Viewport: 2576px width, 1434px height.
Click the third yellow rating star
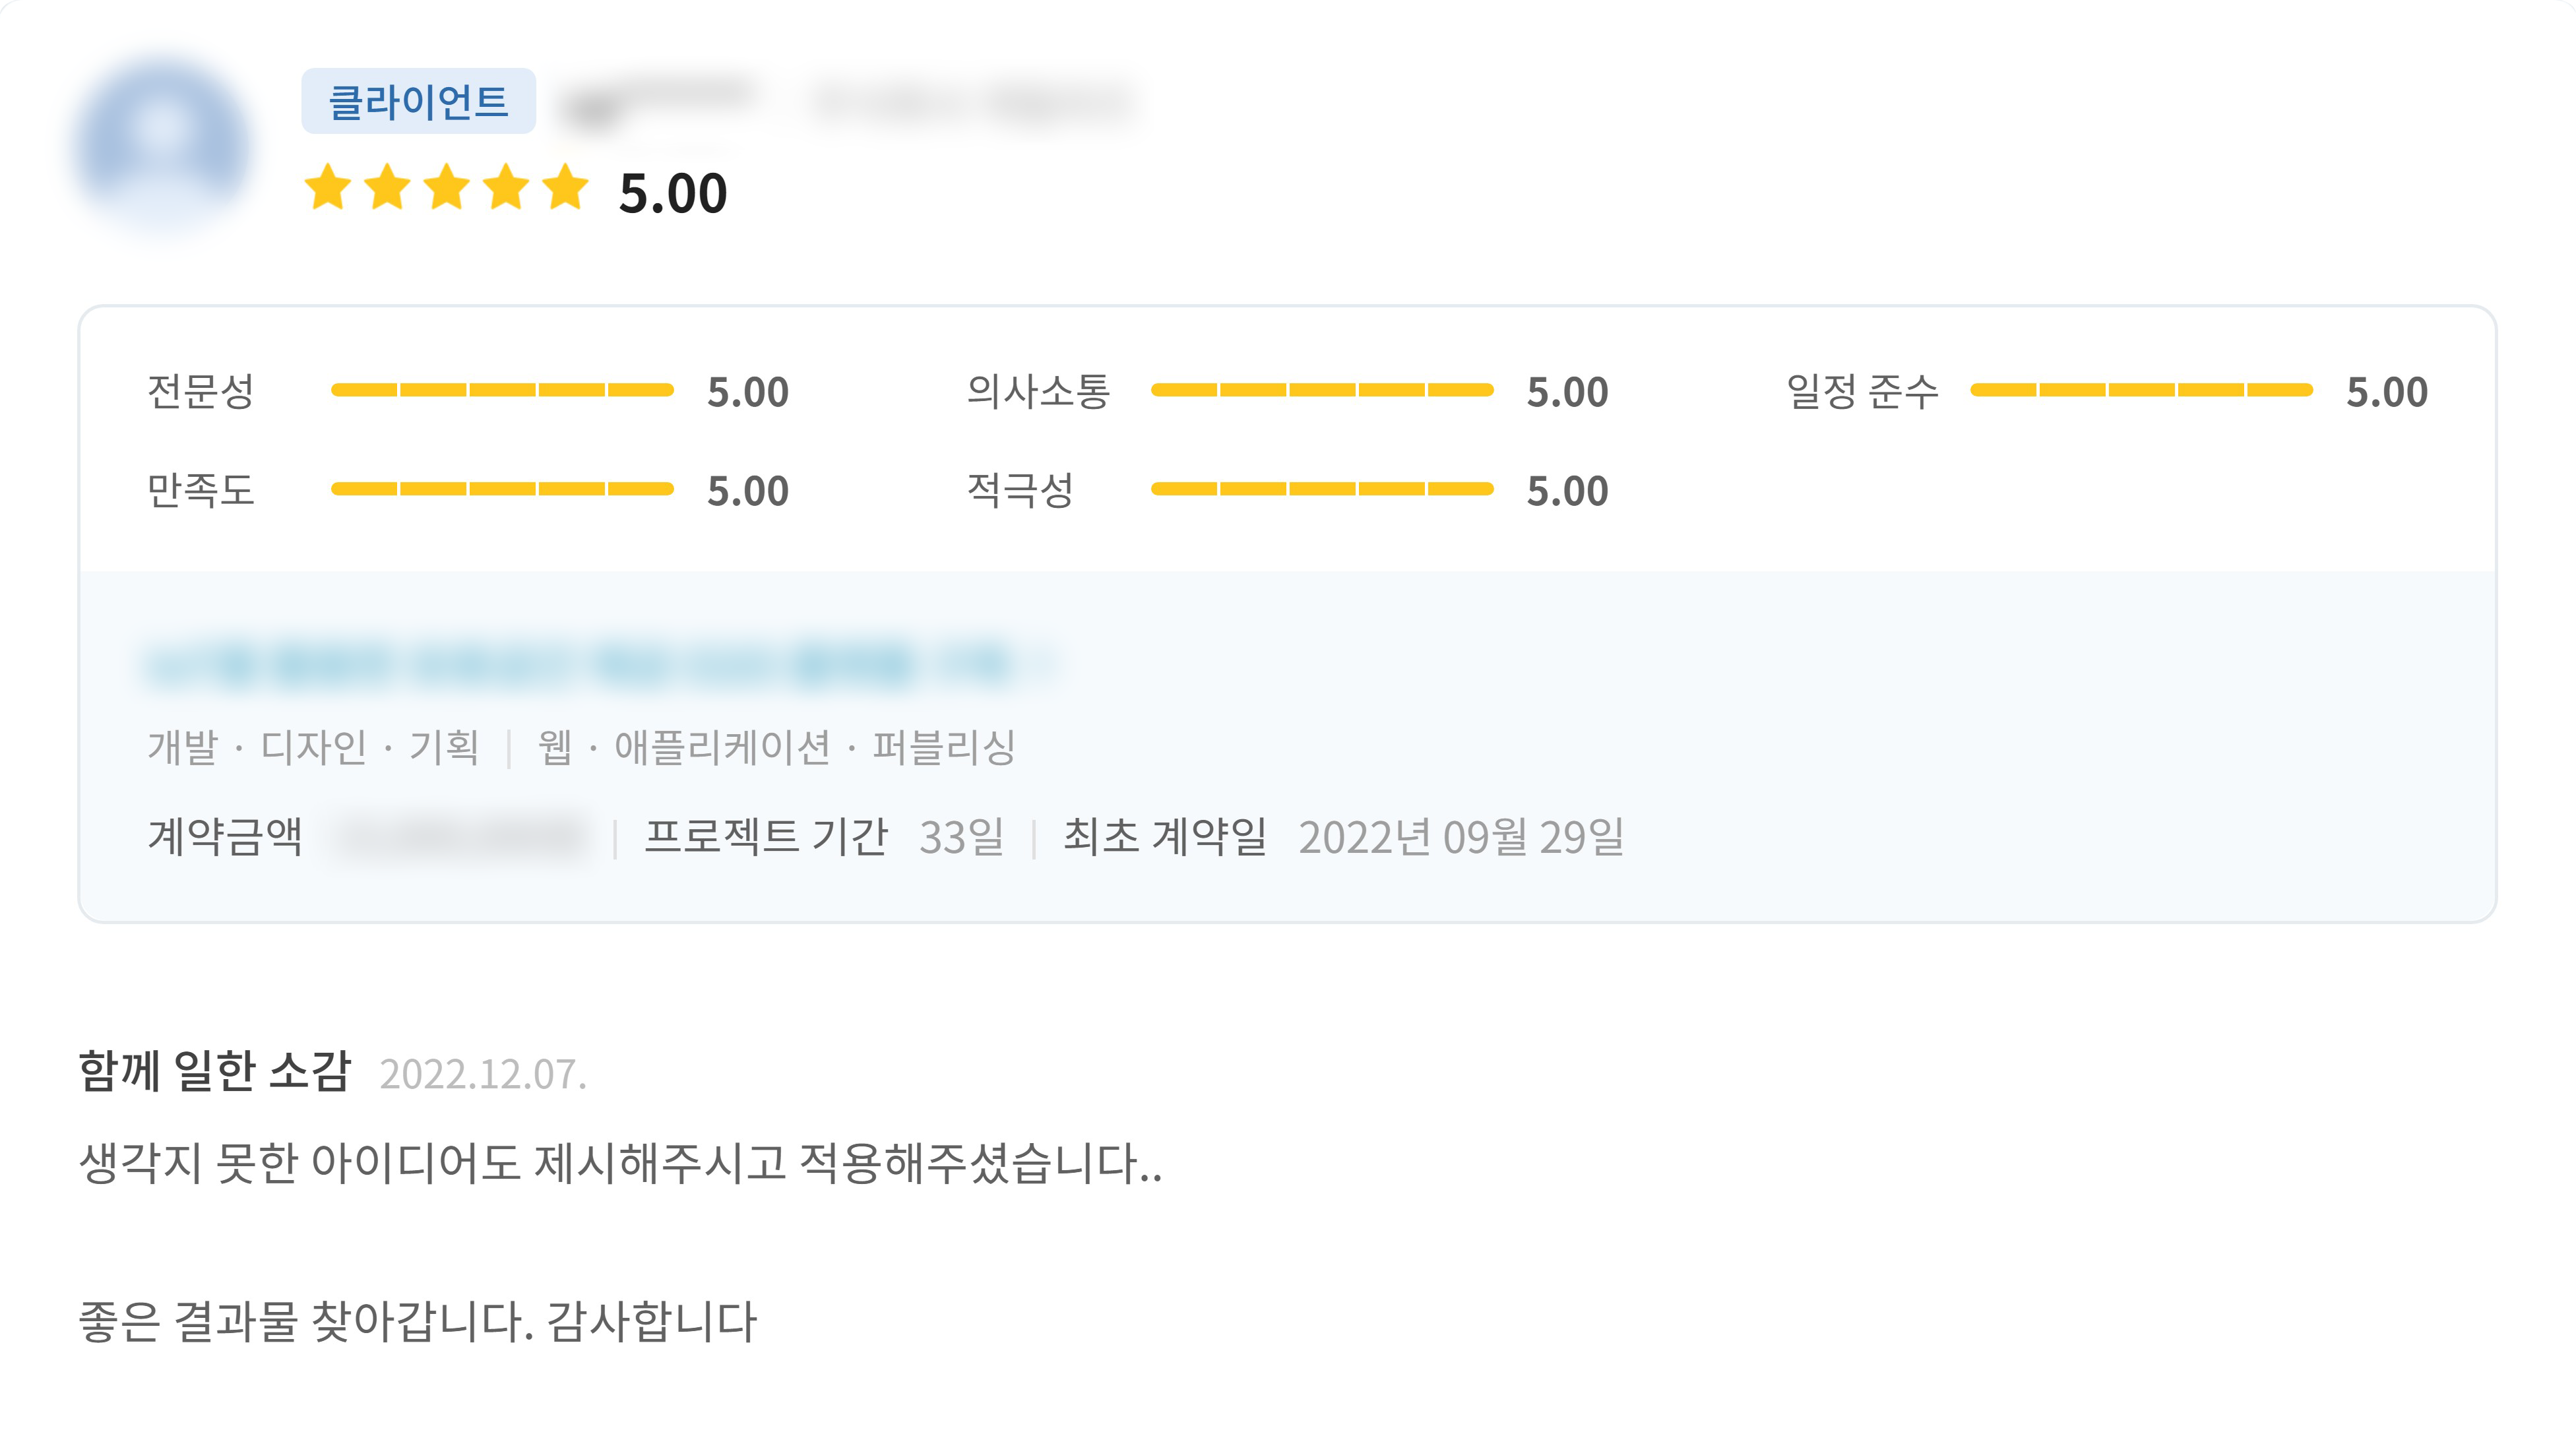click(x=447, y=188)
